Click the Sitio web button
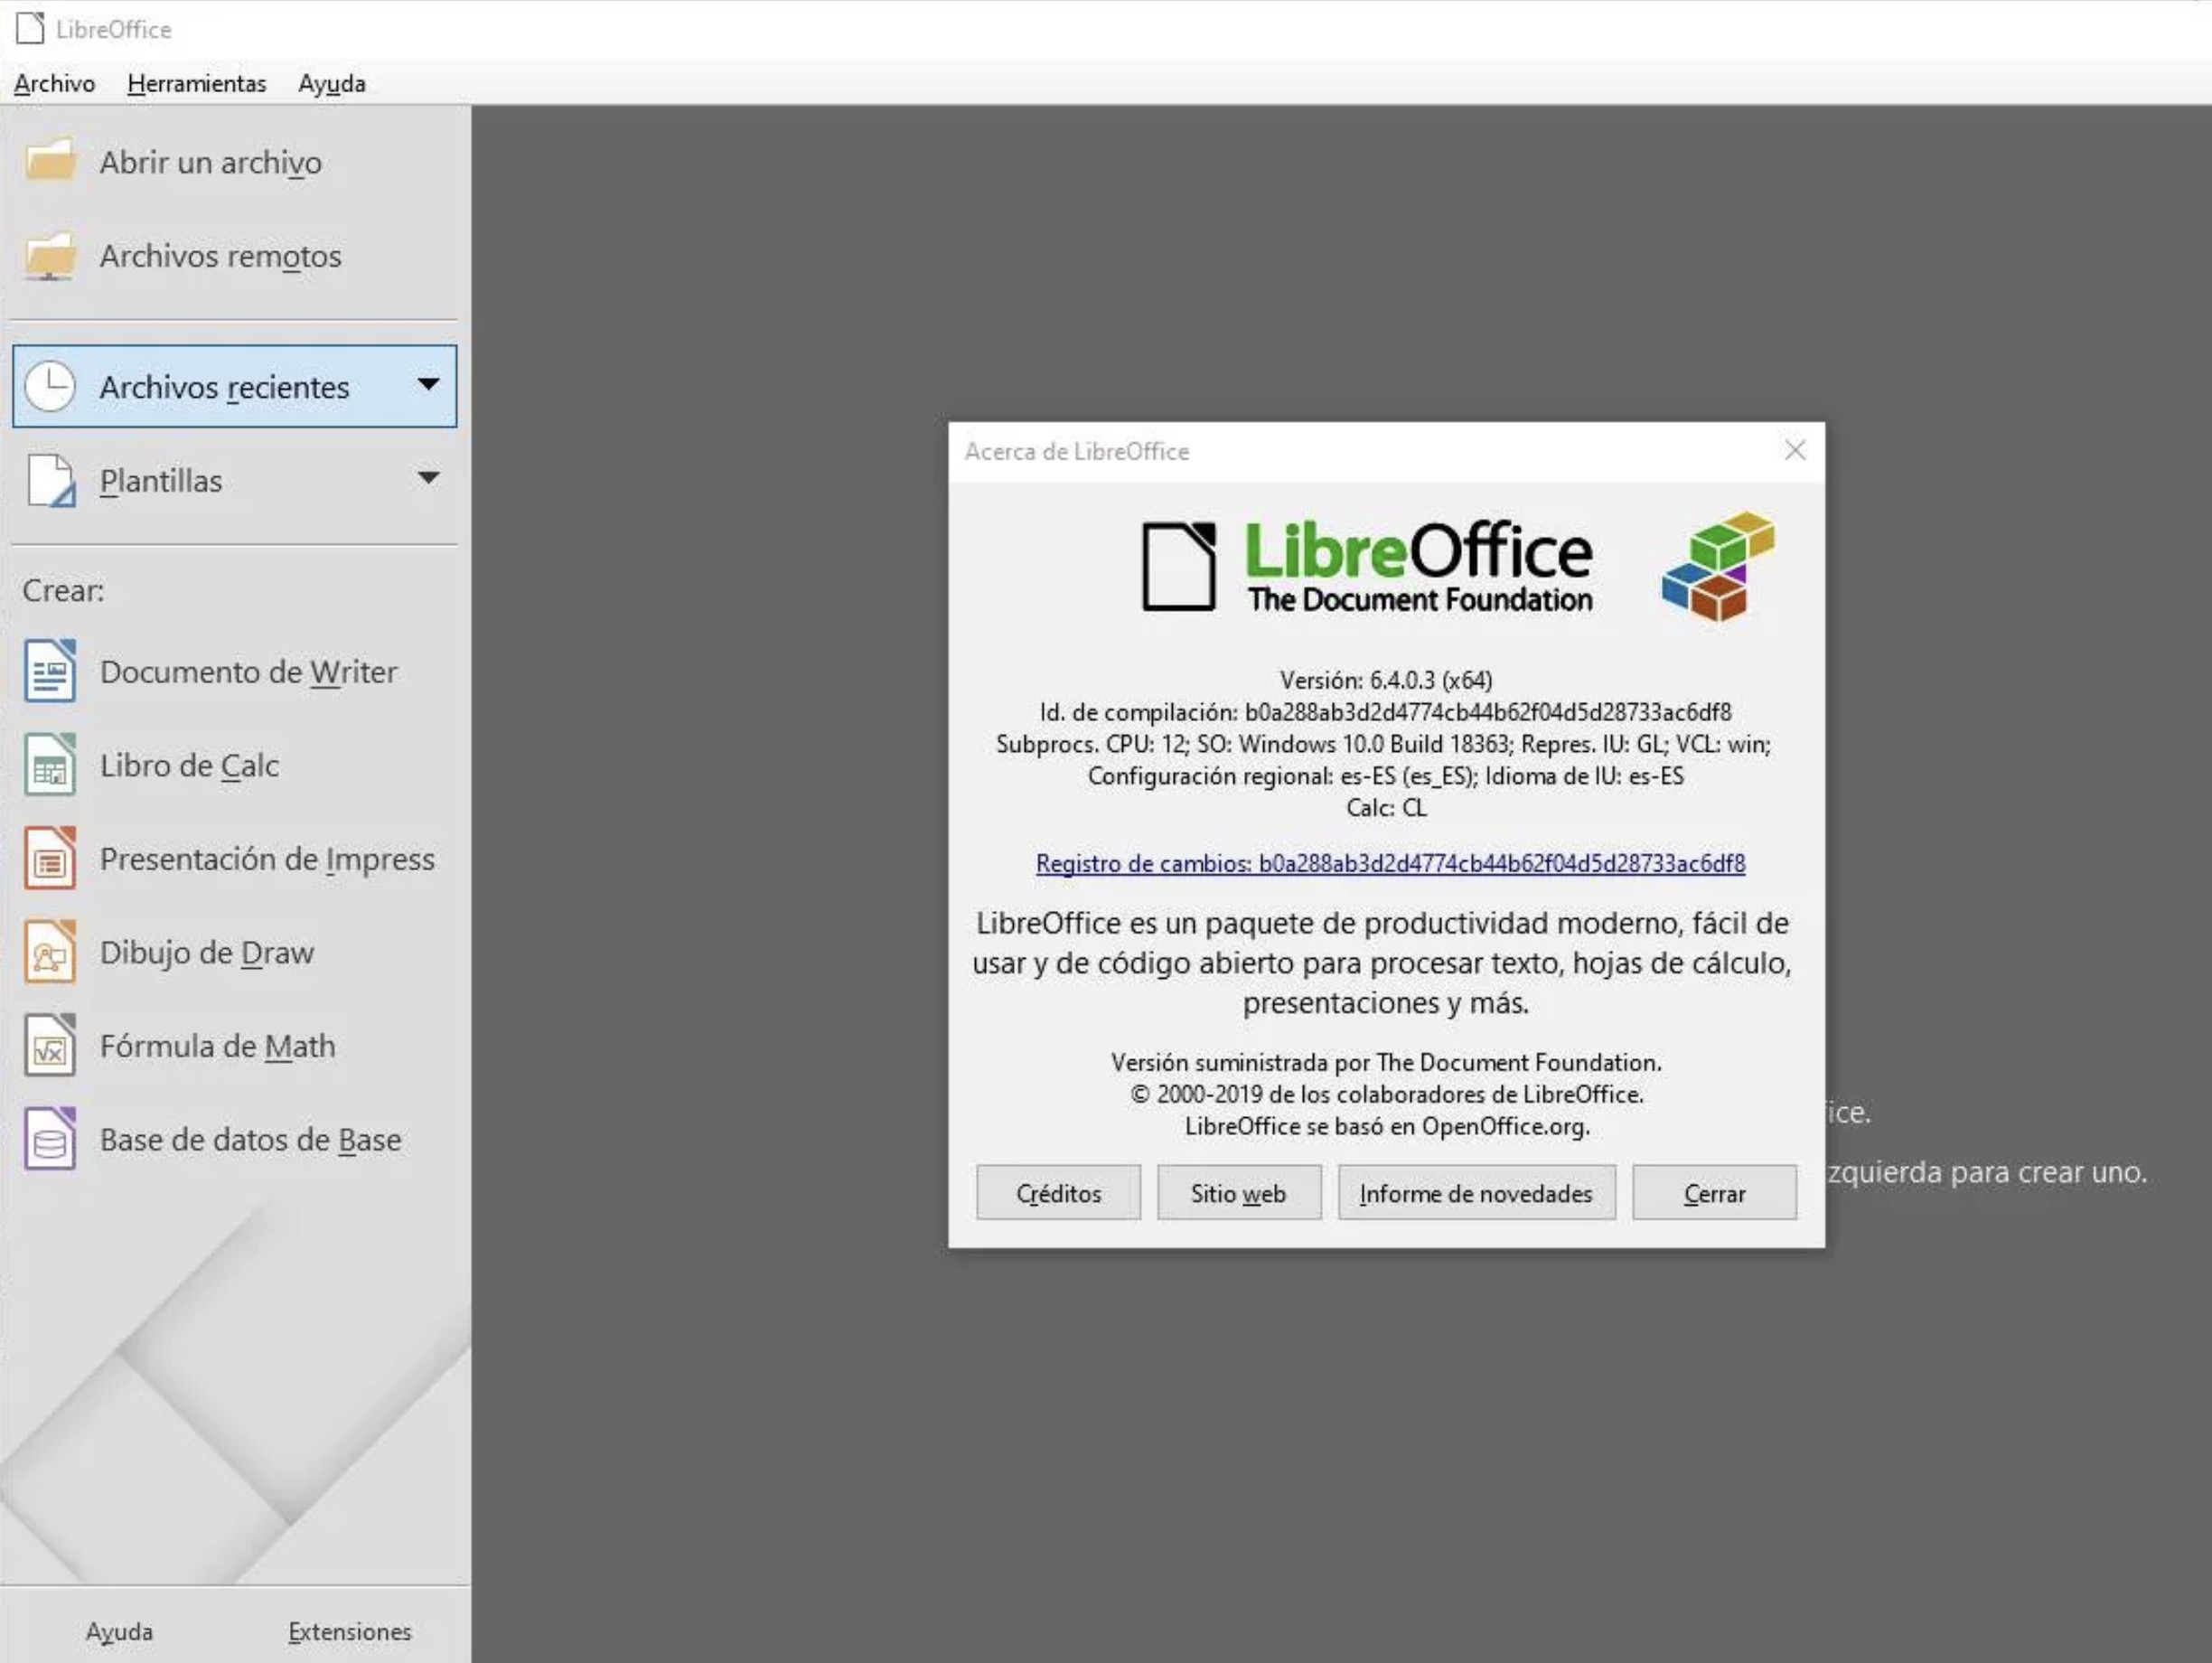Screen dimensions: 2212x1663 (1239, 1192)
